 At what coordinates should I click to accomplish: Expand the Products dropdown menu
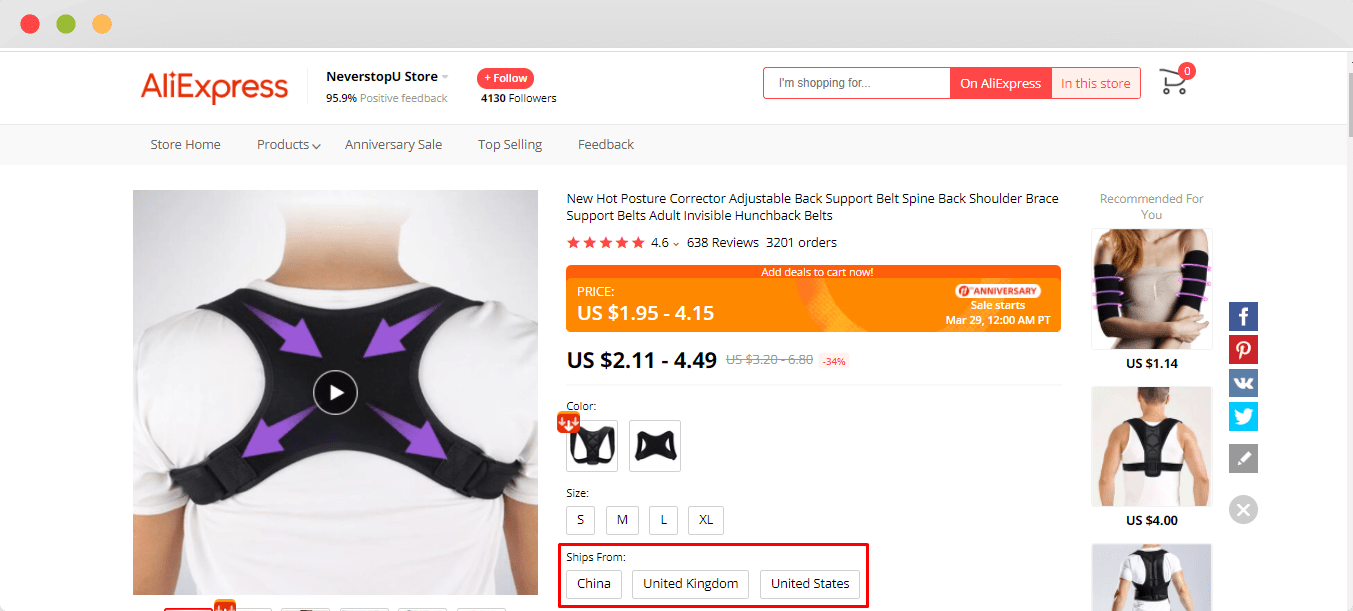click(289, 145)
